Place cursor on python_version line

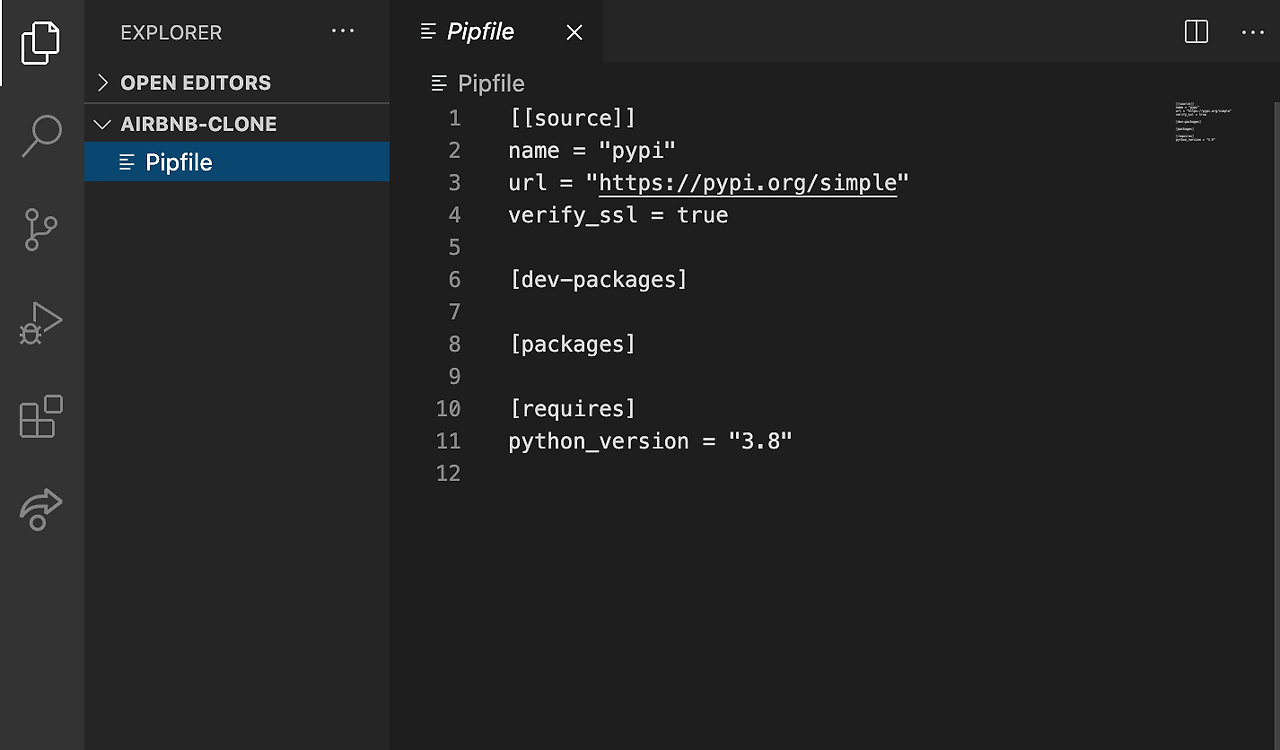[650, 441]
